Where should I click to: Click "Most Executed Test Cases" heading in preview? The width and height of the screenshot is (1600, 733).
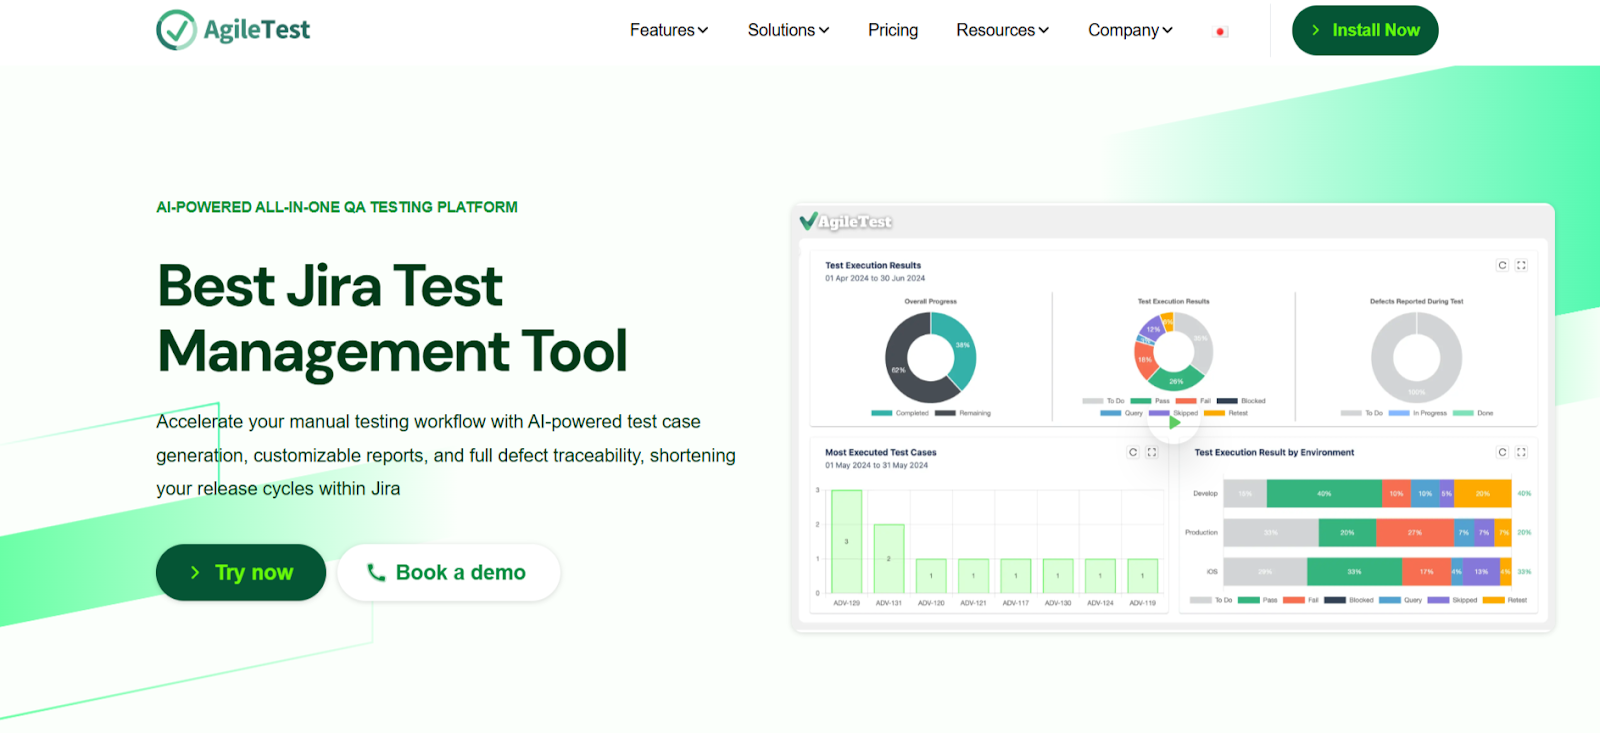click(881, 453)
